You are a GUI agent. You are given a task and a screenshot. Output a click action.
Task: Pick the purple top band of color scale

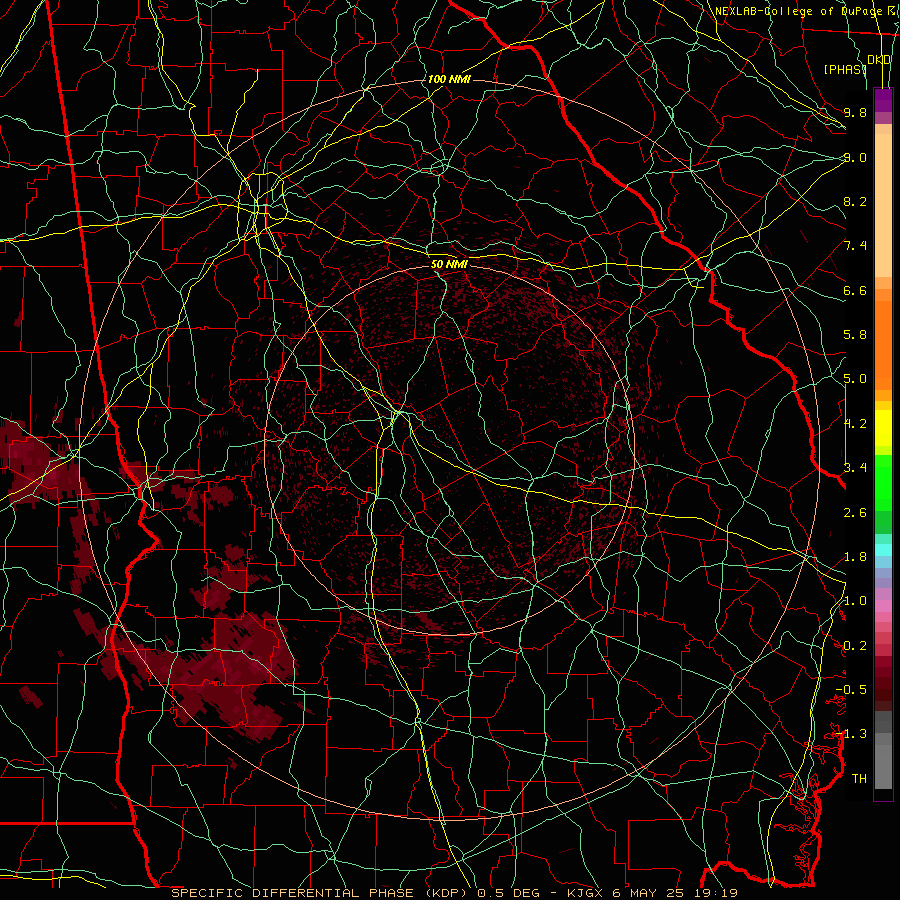(883, 100)
